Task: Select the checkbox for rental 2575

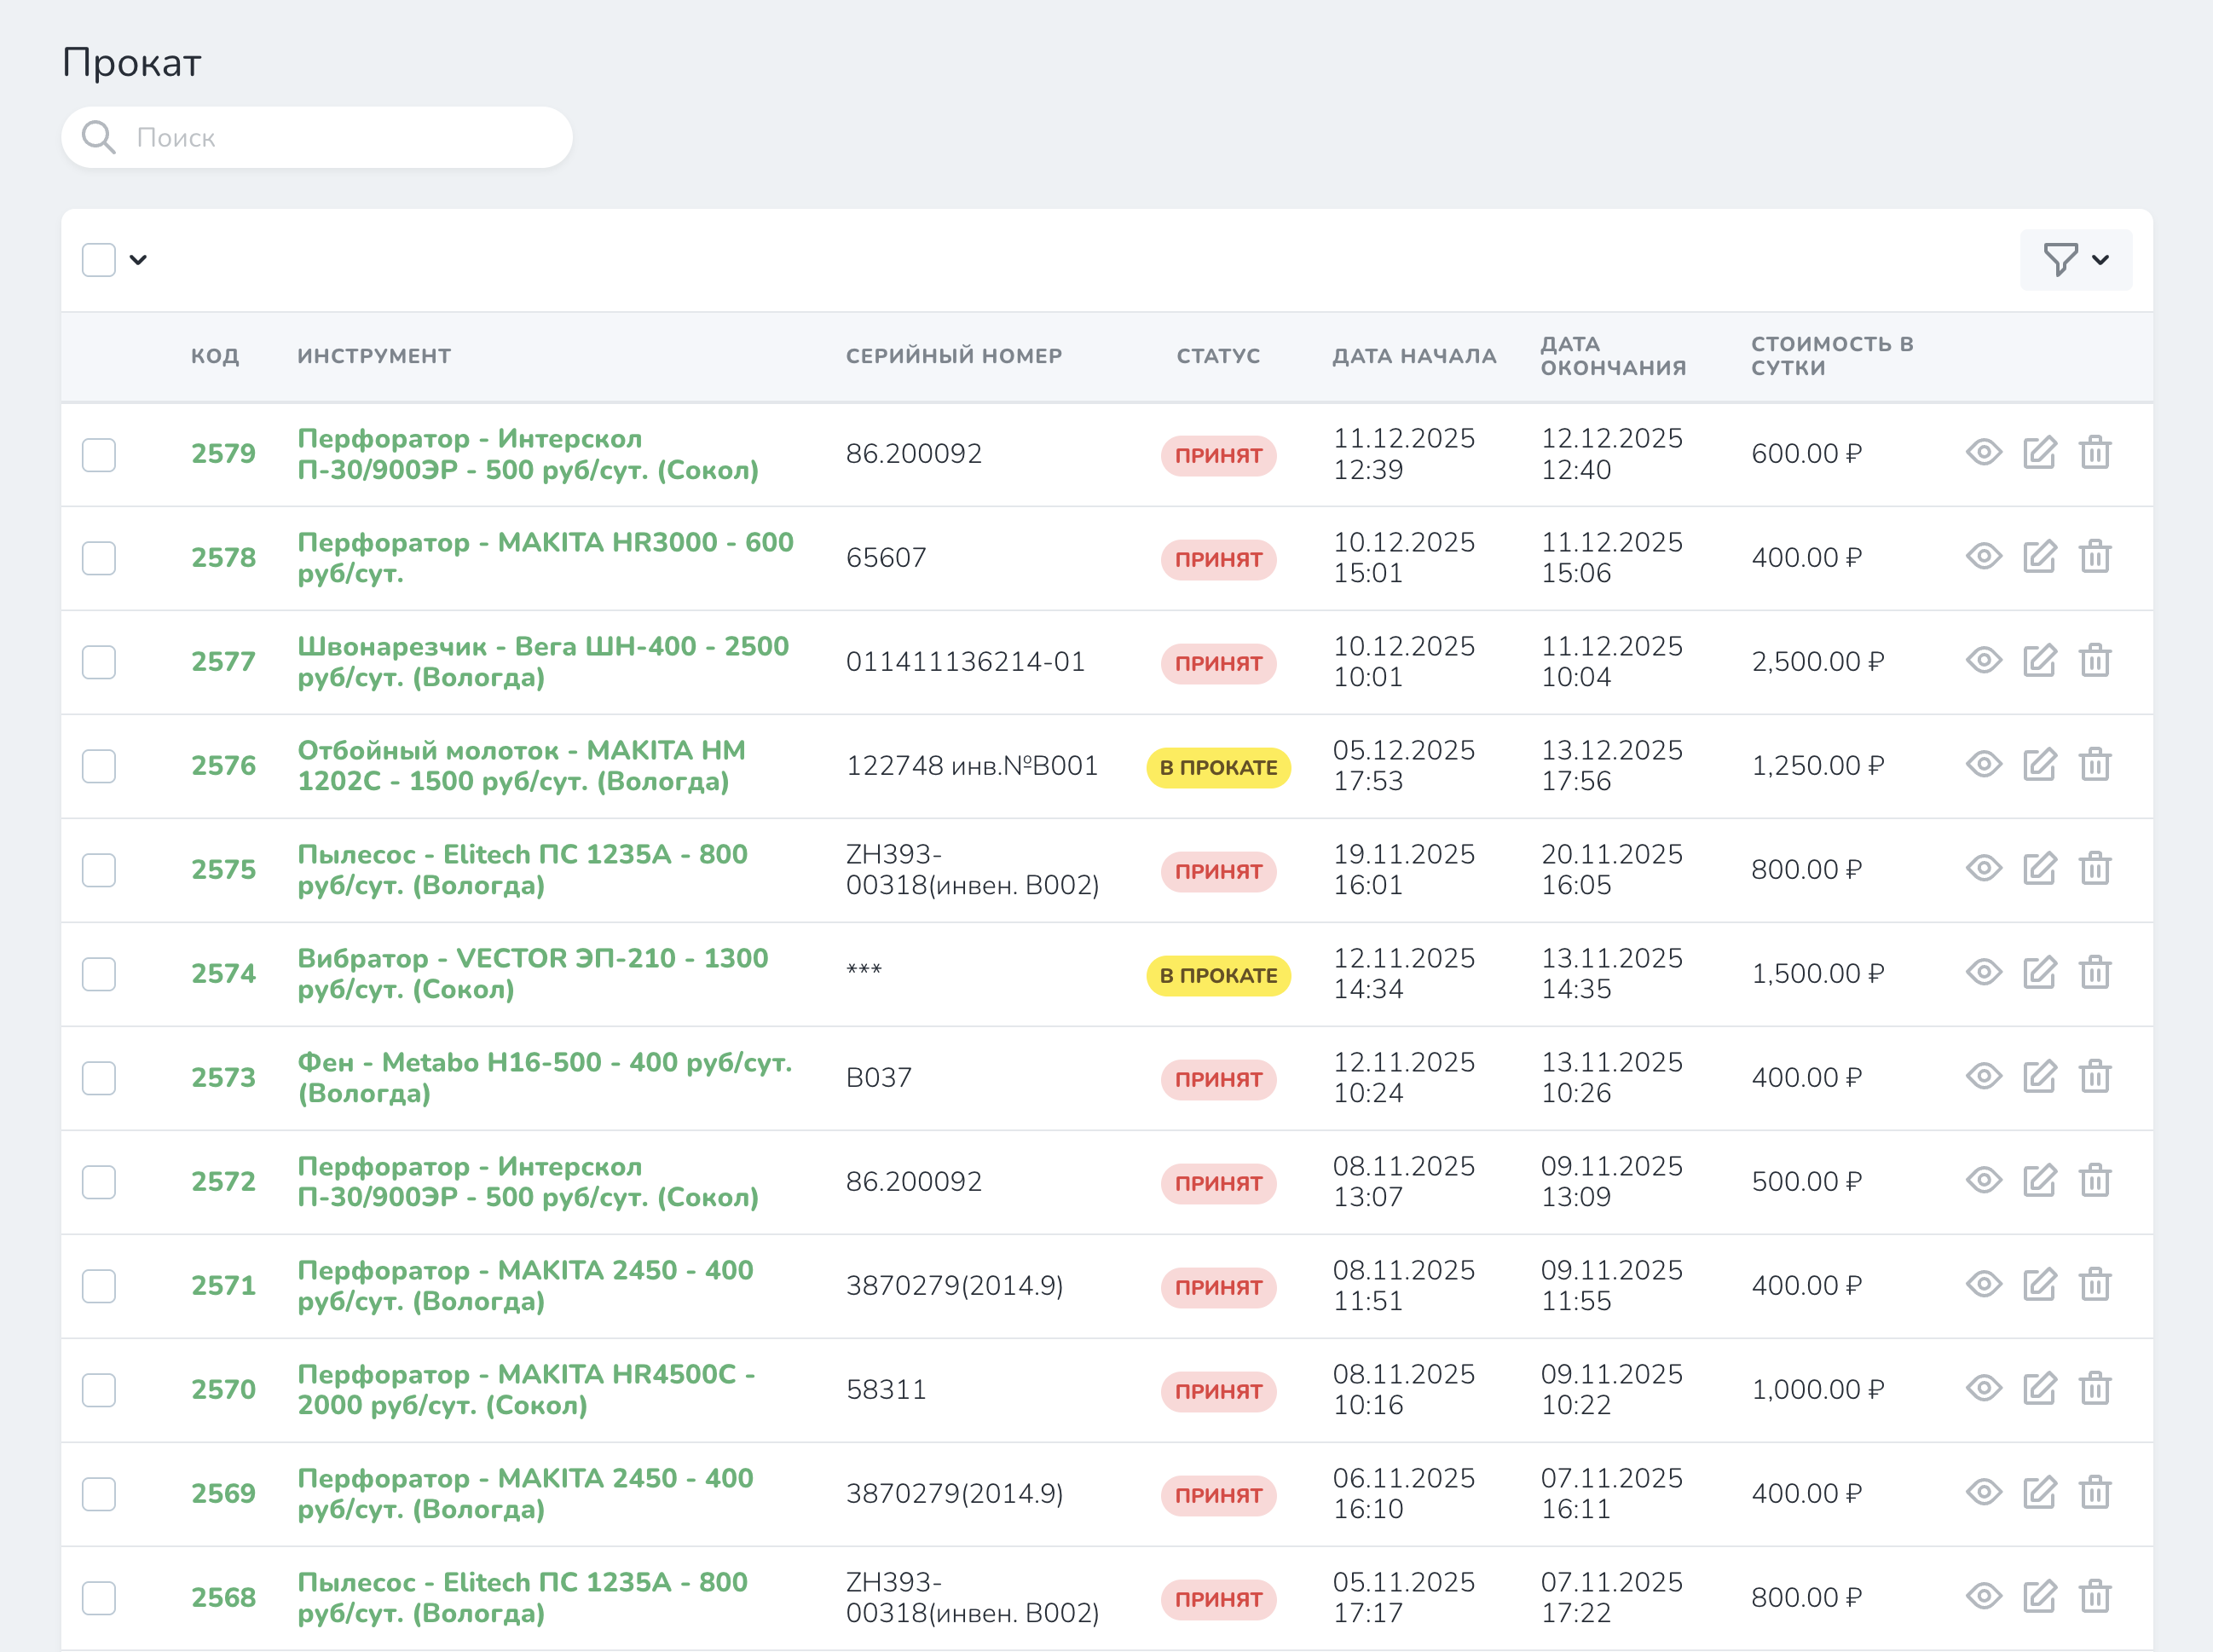Action: [99, 871]
